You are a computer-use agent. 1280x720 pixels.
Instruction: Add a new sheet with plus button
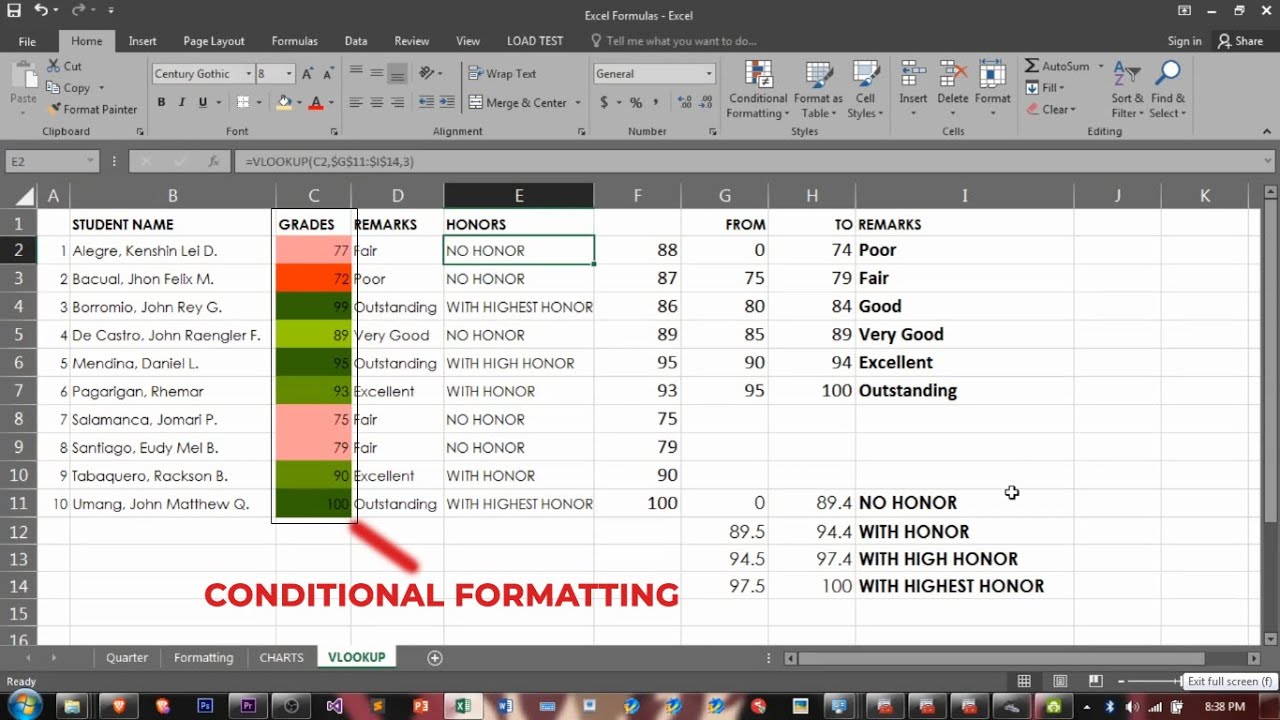pyautogui.click(x=434, y=657)
